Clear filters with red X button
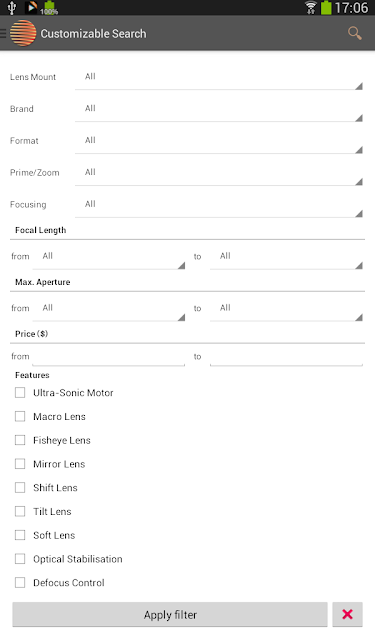375x640 pixels. tap(347, 614)
